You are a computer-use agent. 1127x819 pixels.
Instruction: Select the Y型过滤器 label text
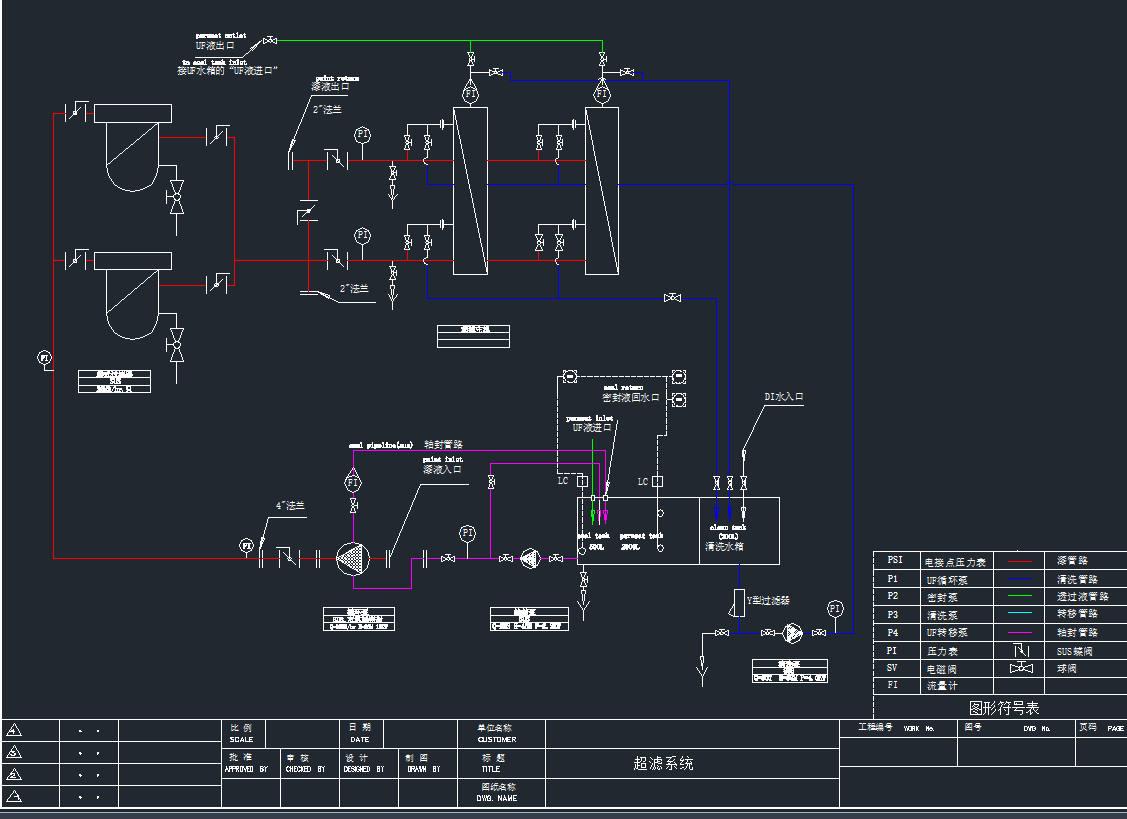point(768,600)
